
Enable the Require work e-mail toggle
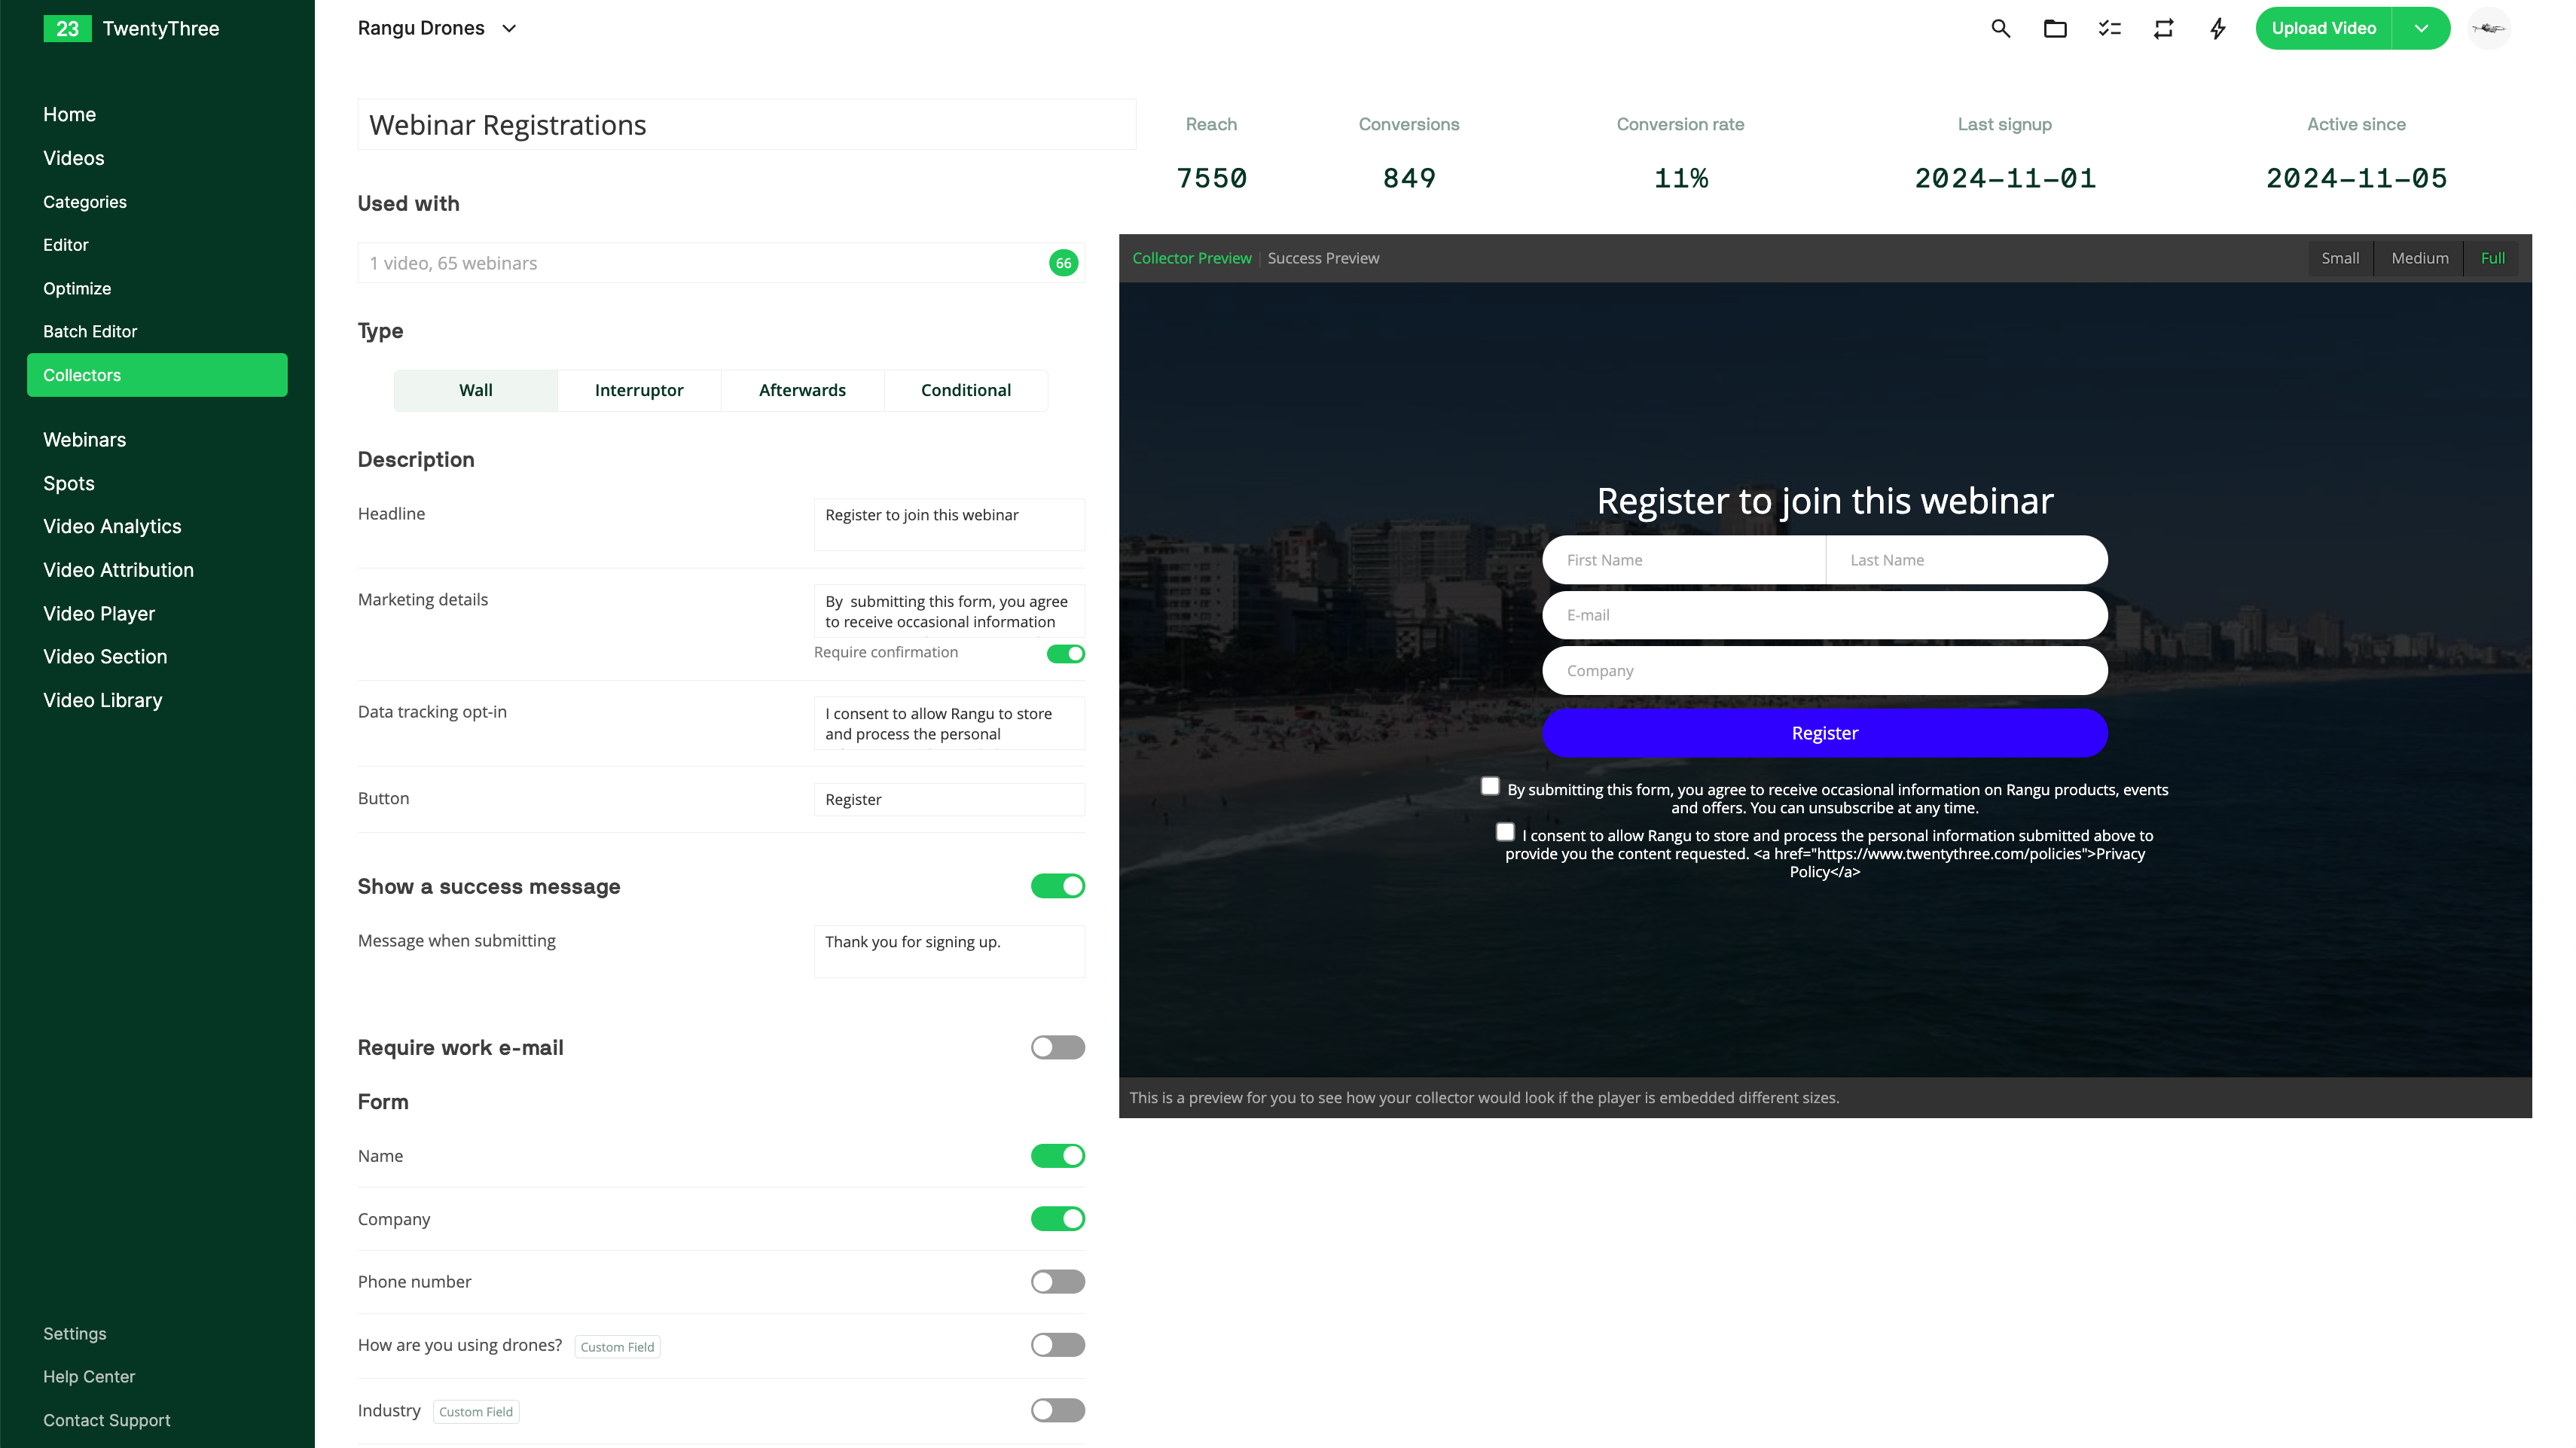point(1057,1047)
